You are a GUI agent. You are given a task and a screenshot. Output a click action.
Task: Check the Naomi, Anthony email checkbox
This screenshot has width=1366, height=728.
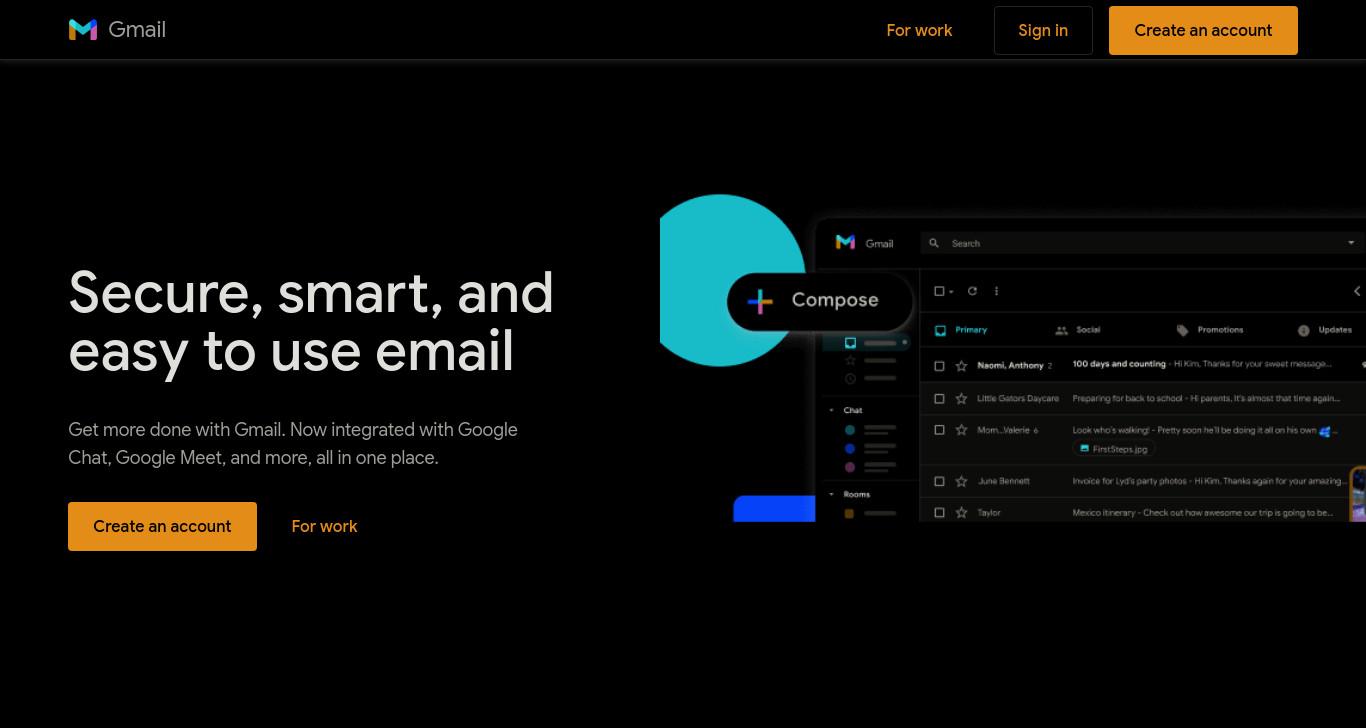pos(939,366)
